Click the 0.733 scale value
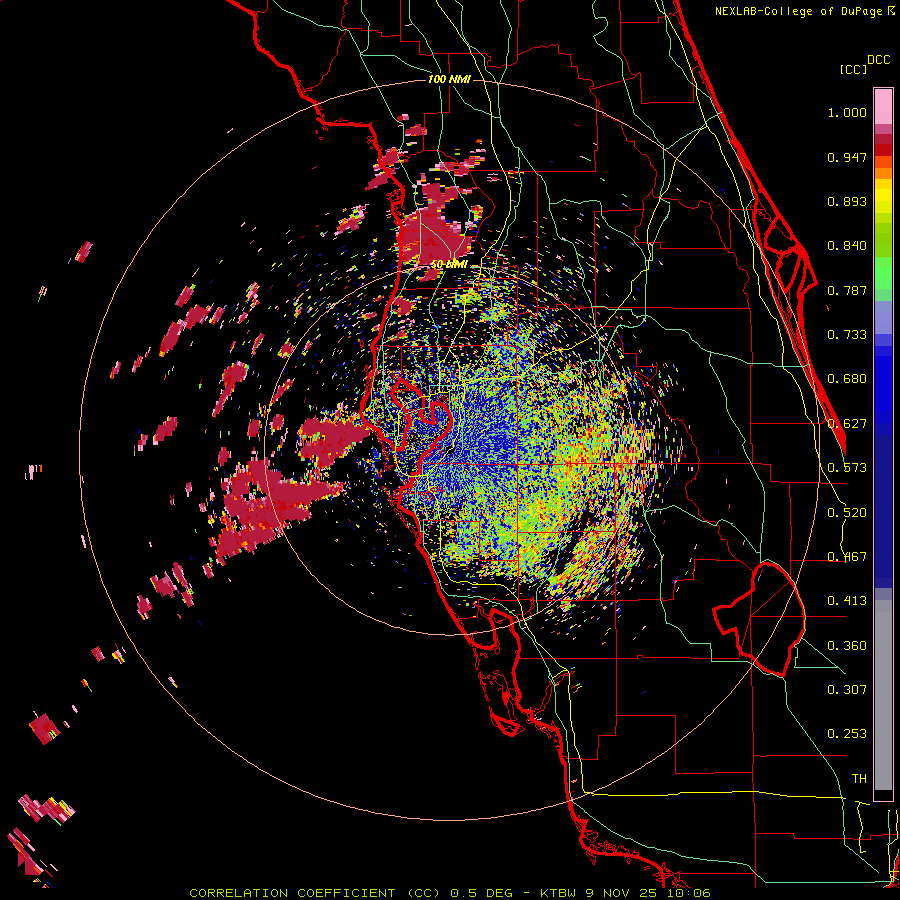The width and height of the screenshot is (900, 900). [x=847, y=335]
